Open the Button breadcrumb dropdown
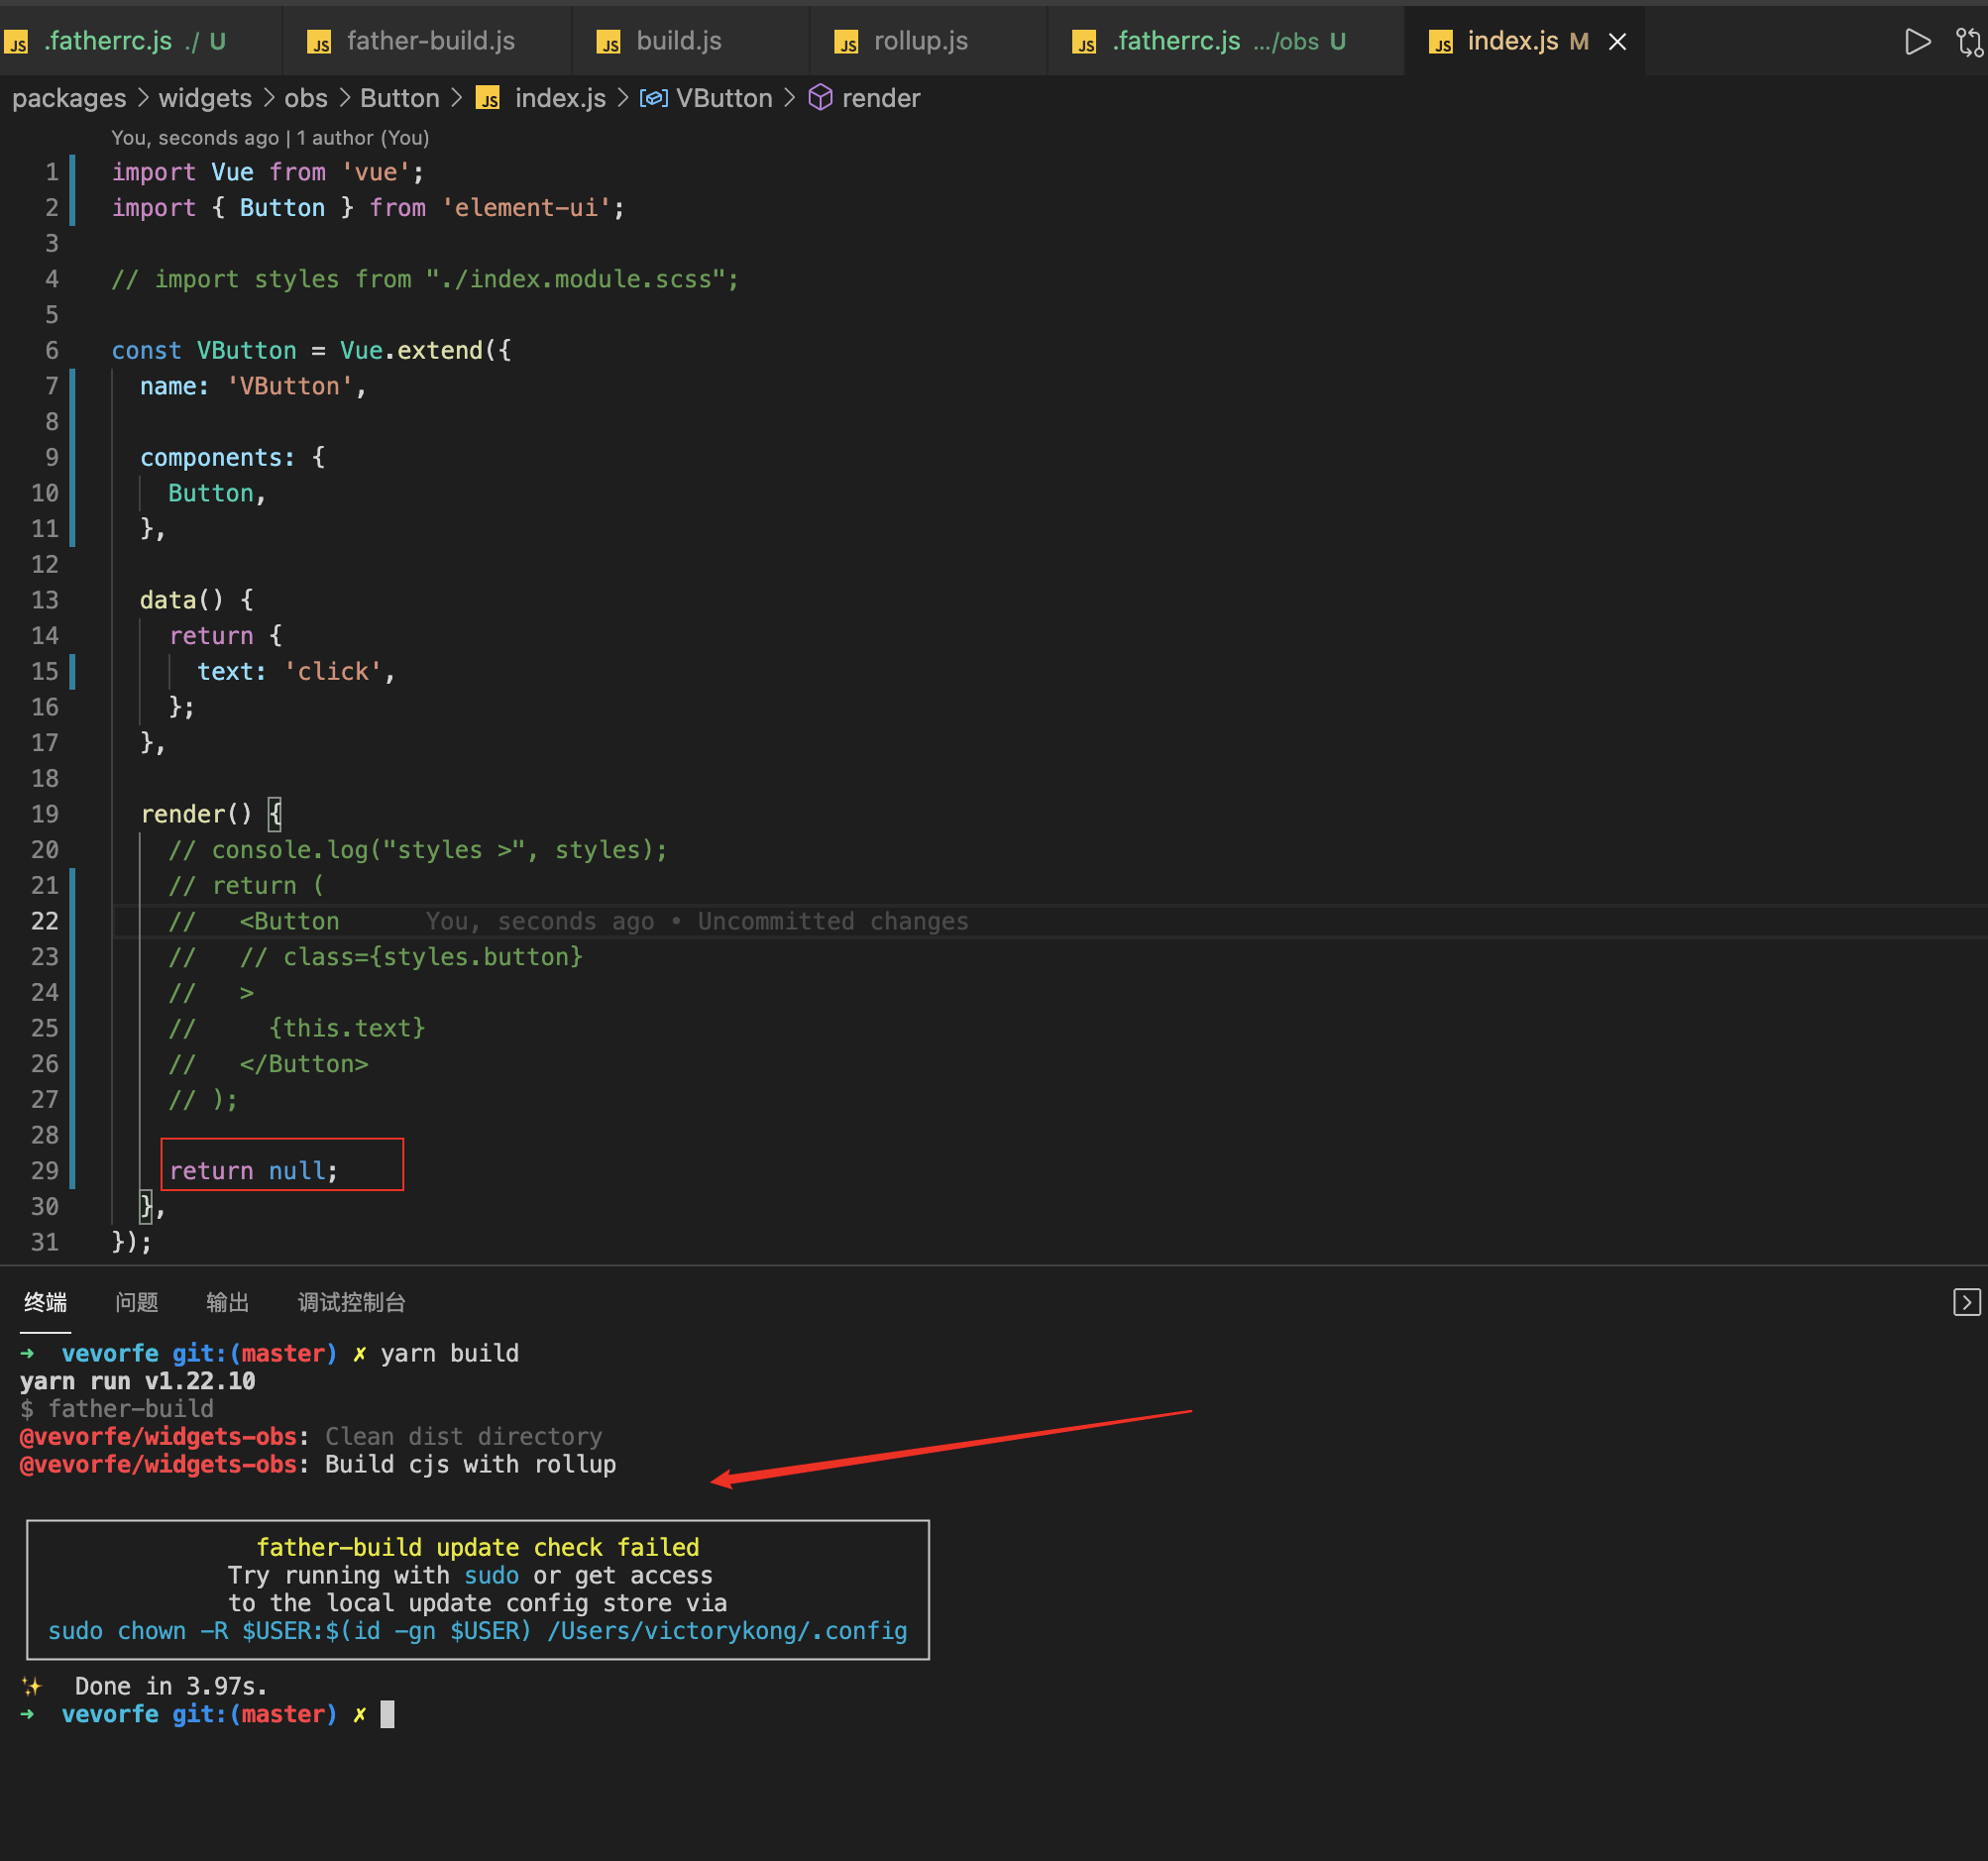This screenshot has height=1861, width=1988. (399, 98)
